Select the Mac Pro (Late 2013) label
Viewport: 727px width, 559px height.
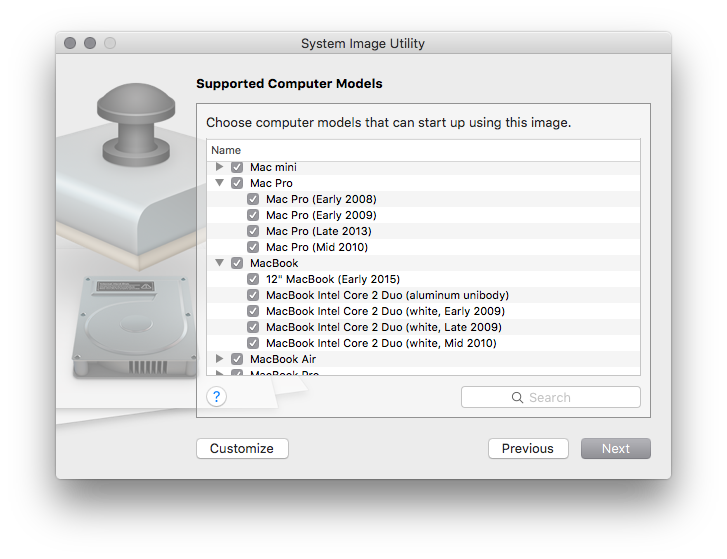coord(319,231)
